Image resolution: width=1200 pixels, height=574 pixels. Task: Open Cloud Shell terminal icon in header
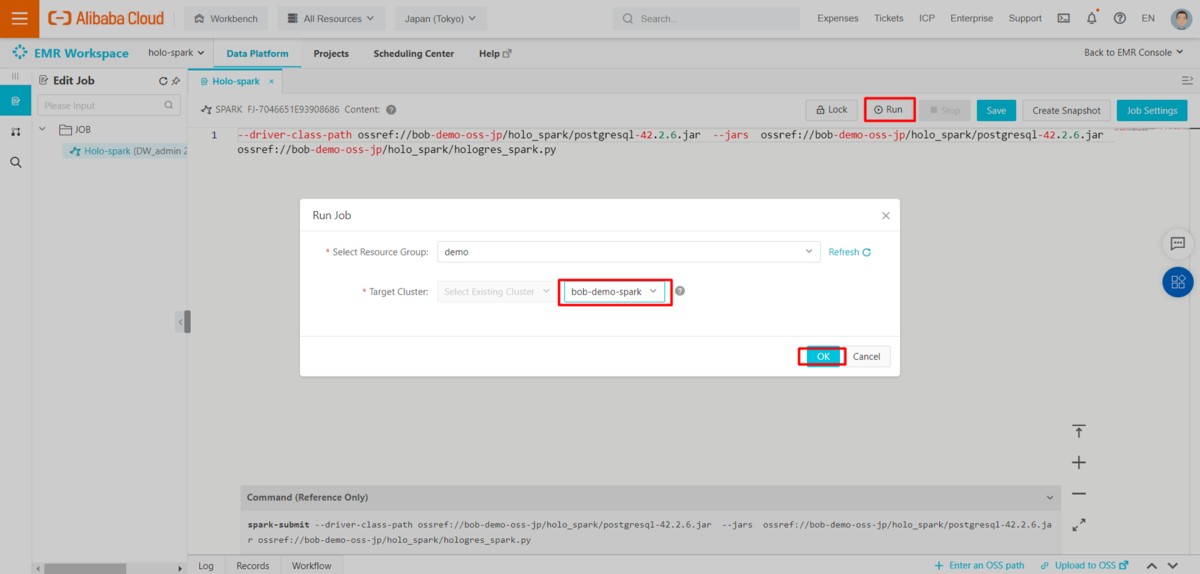pyautogui.click(x=1063, y=18)
